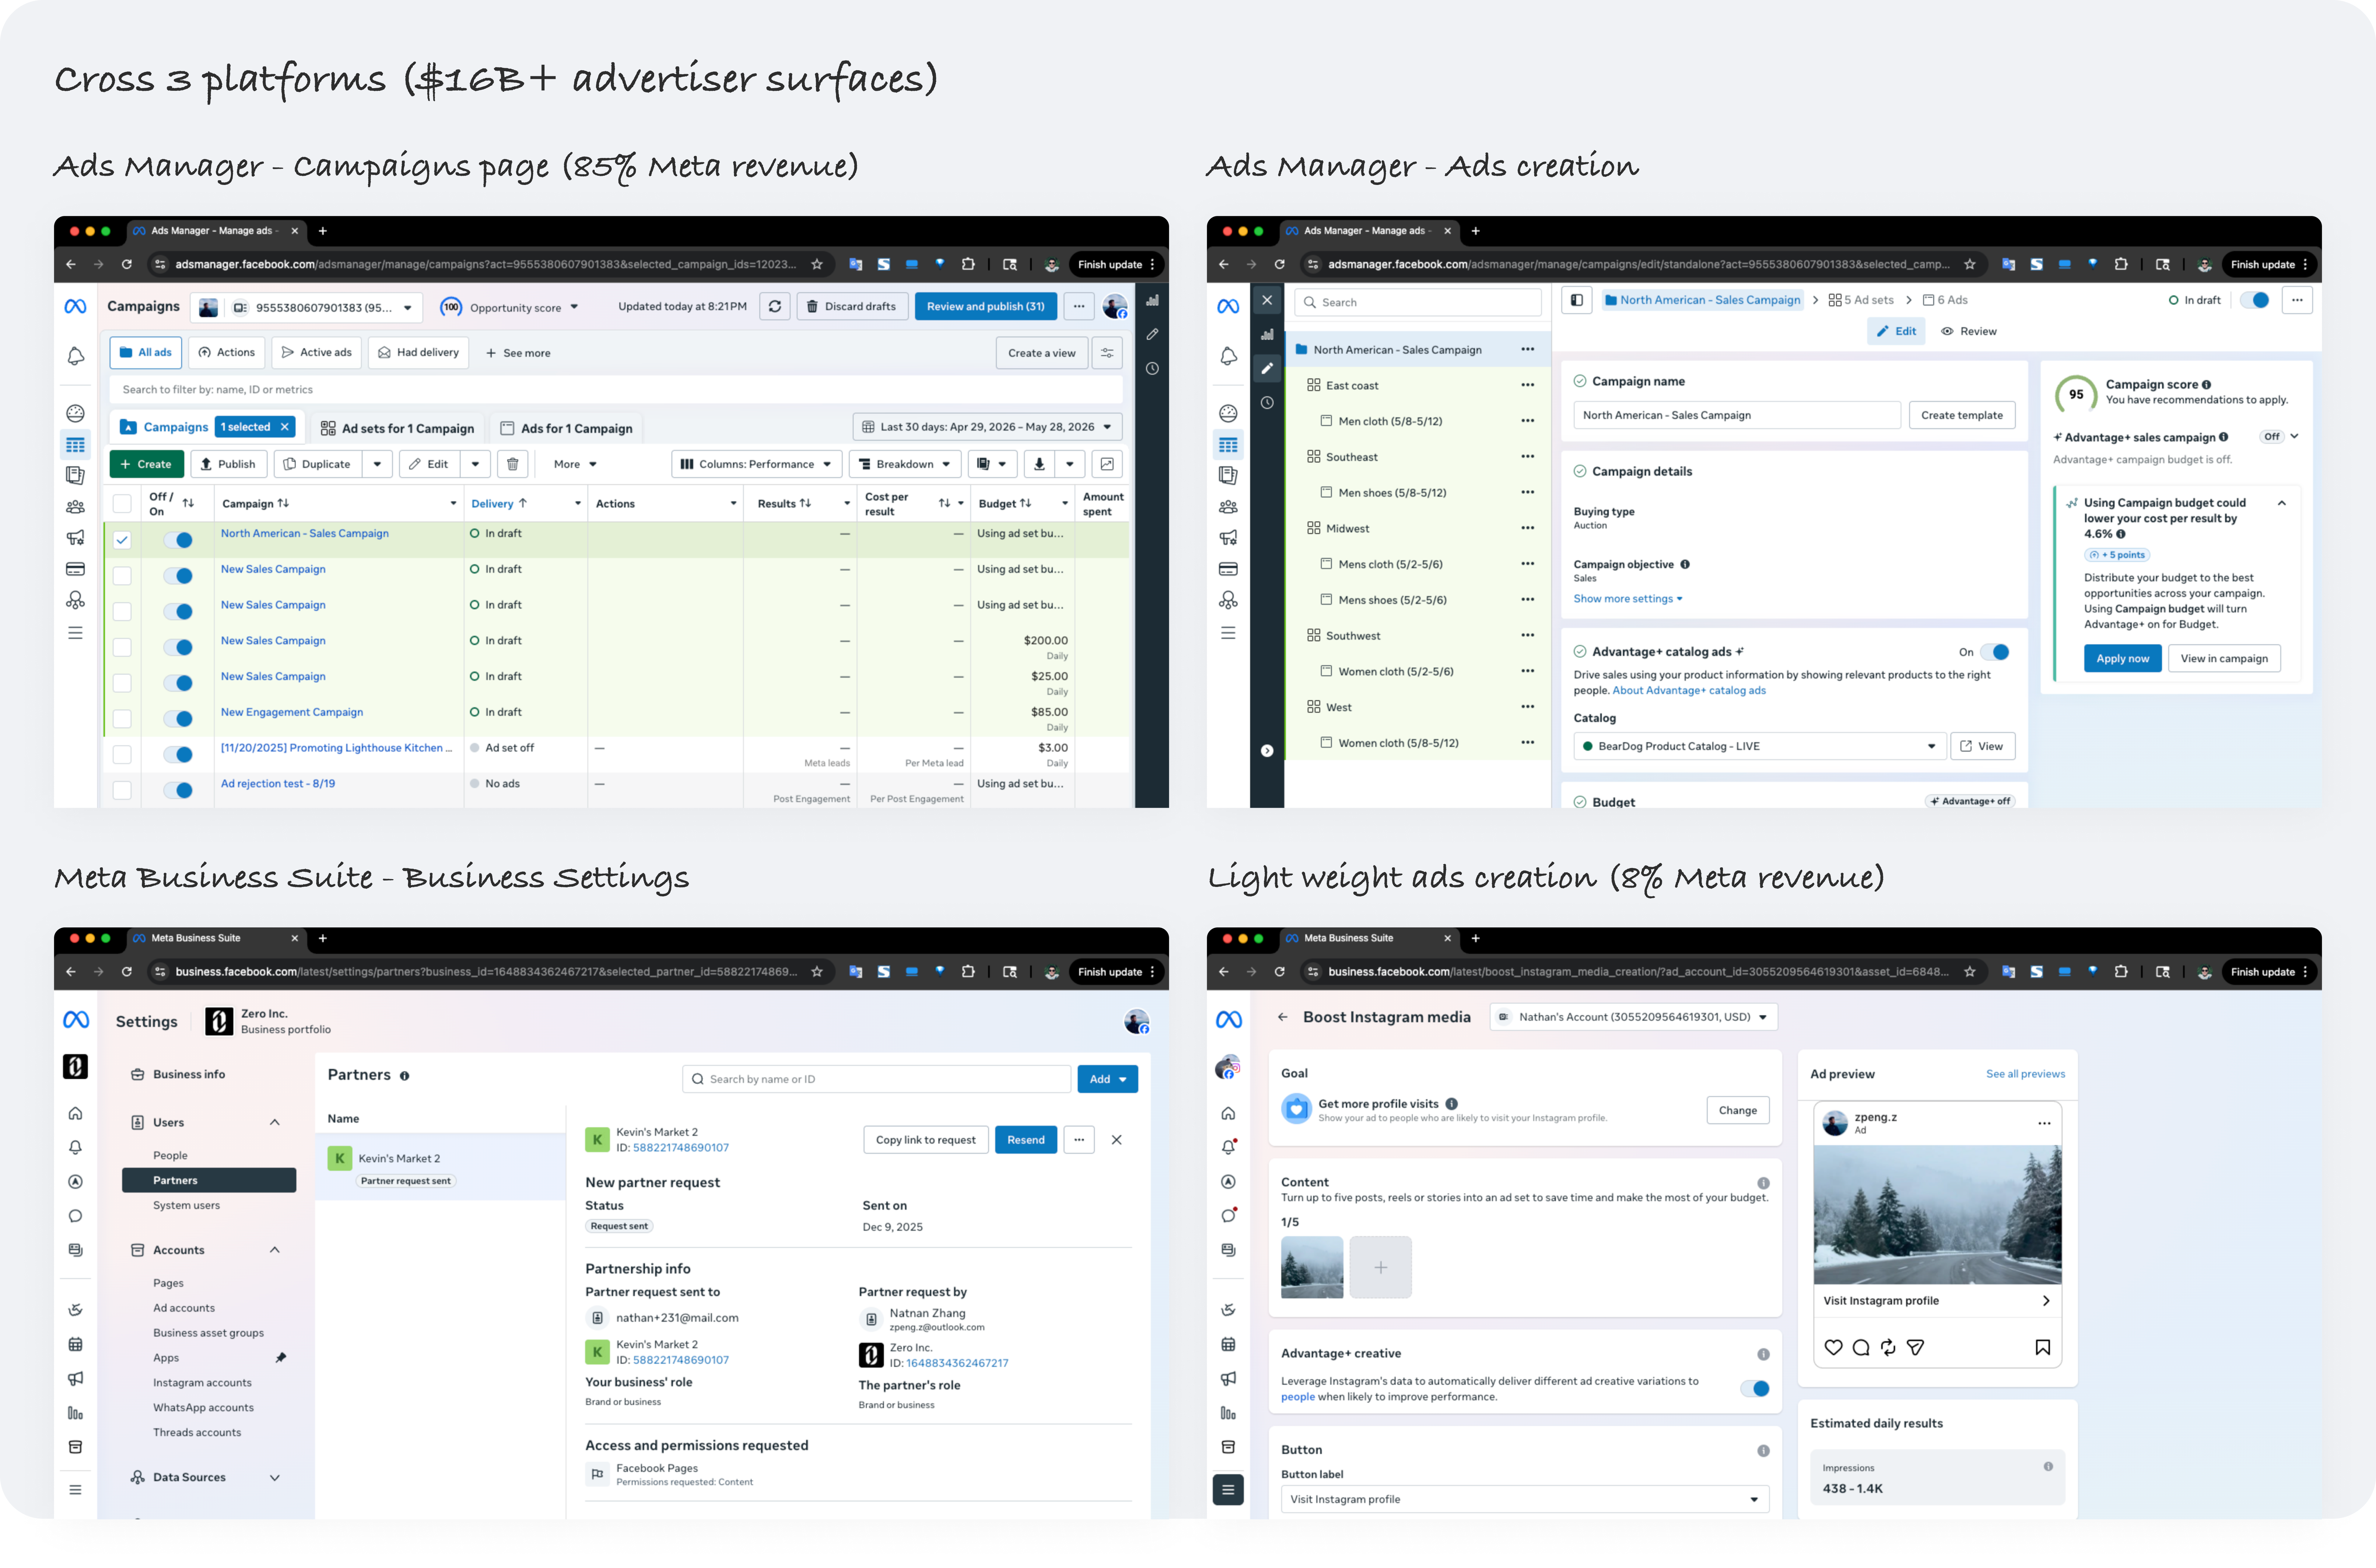This screenshot has width=2376, height=1568.
Task: Open the three-dot menu for East coast ad set
Action: tap(1528, 385)
